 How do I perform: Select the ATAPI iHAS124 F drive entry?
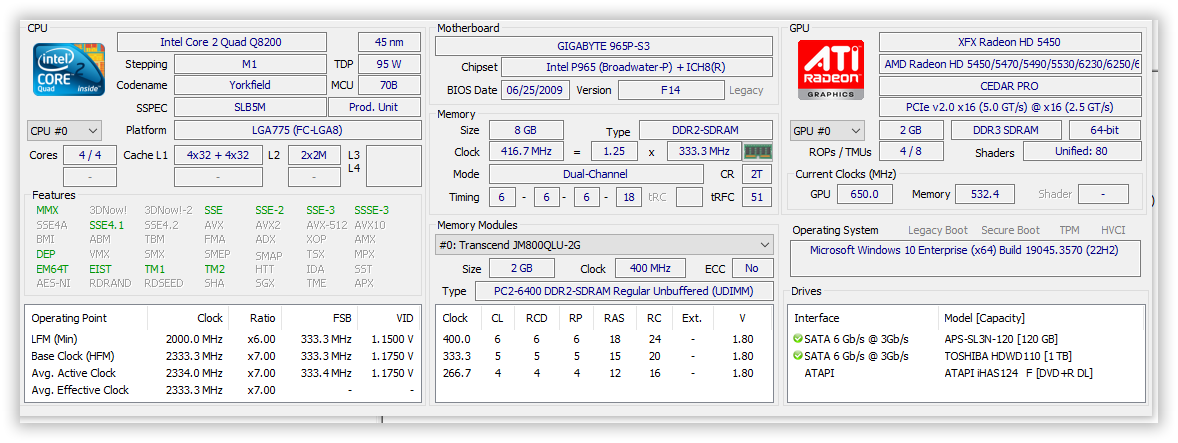(965, 373)
